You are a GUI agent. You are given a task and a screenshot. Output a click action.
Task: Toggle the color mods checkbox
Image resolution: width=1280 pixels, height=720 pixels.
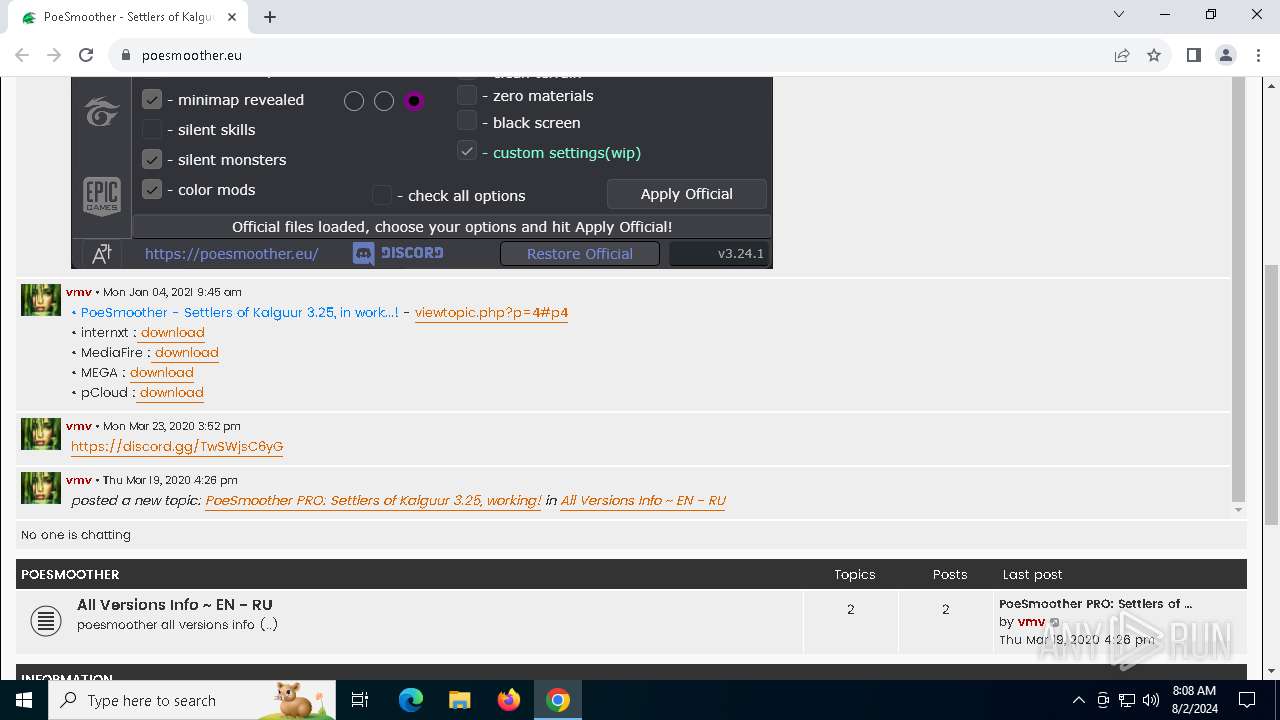click(x=152, y=189)
